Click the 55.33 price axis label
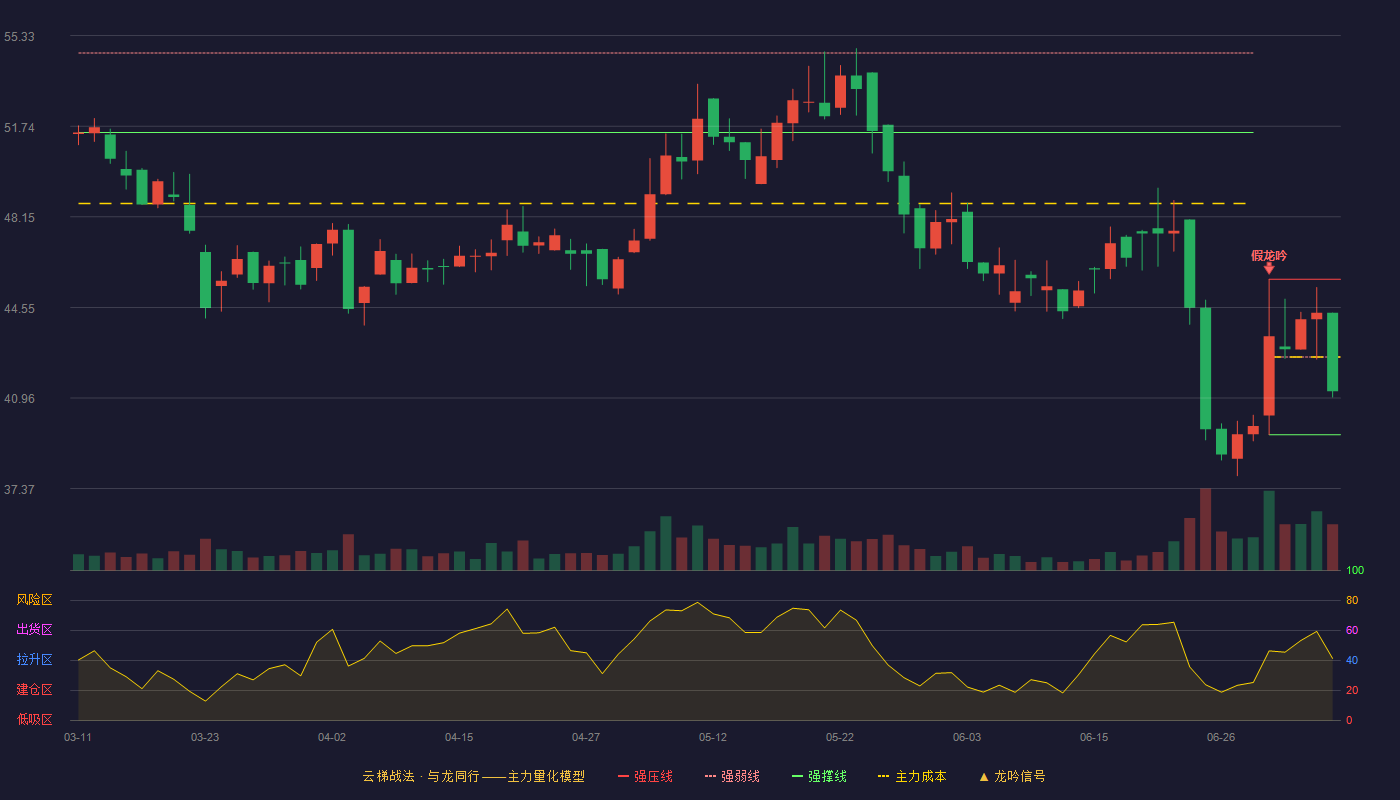 coord(19,37)
